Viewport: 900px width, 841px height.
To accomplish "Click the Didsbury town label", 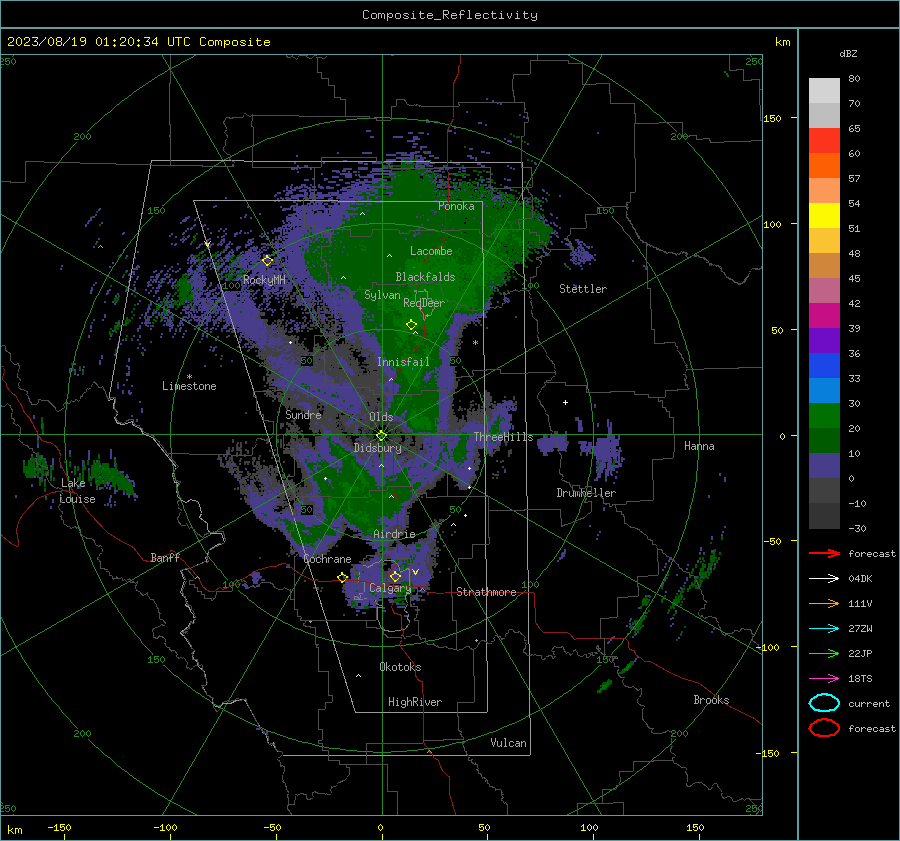I will (377, 448).
